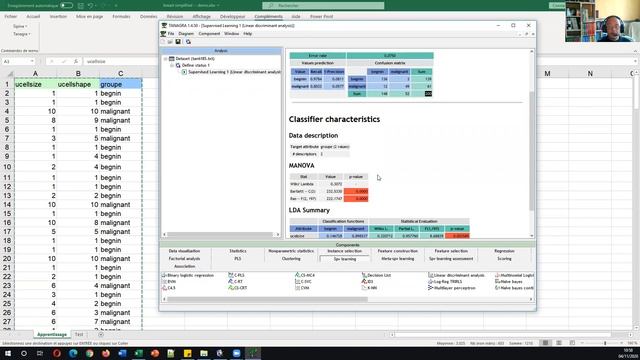Open the Spina dropdown in Excel ribbon
Screen dimensions: 640x360
[20, 26]
